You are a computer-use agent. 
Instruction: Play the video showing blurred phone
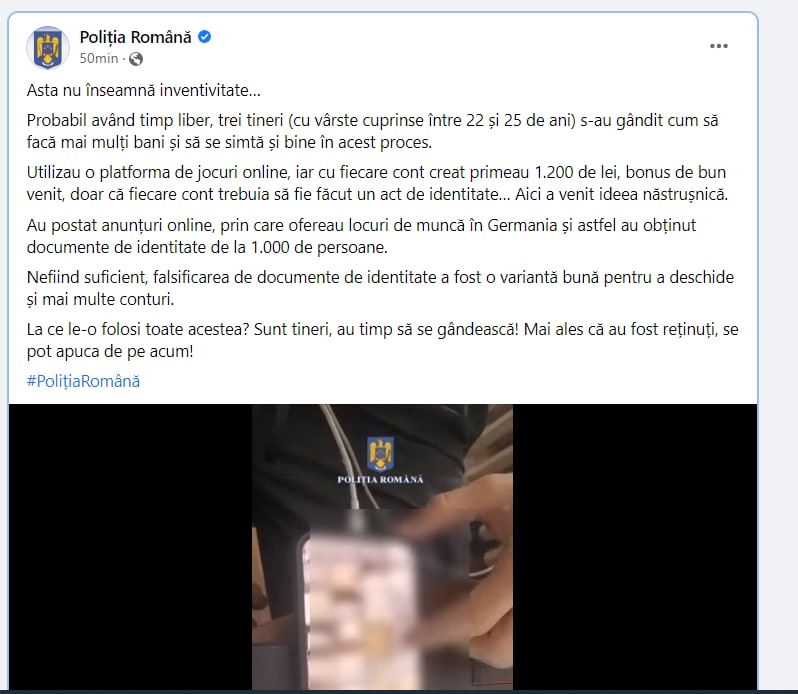382,547
